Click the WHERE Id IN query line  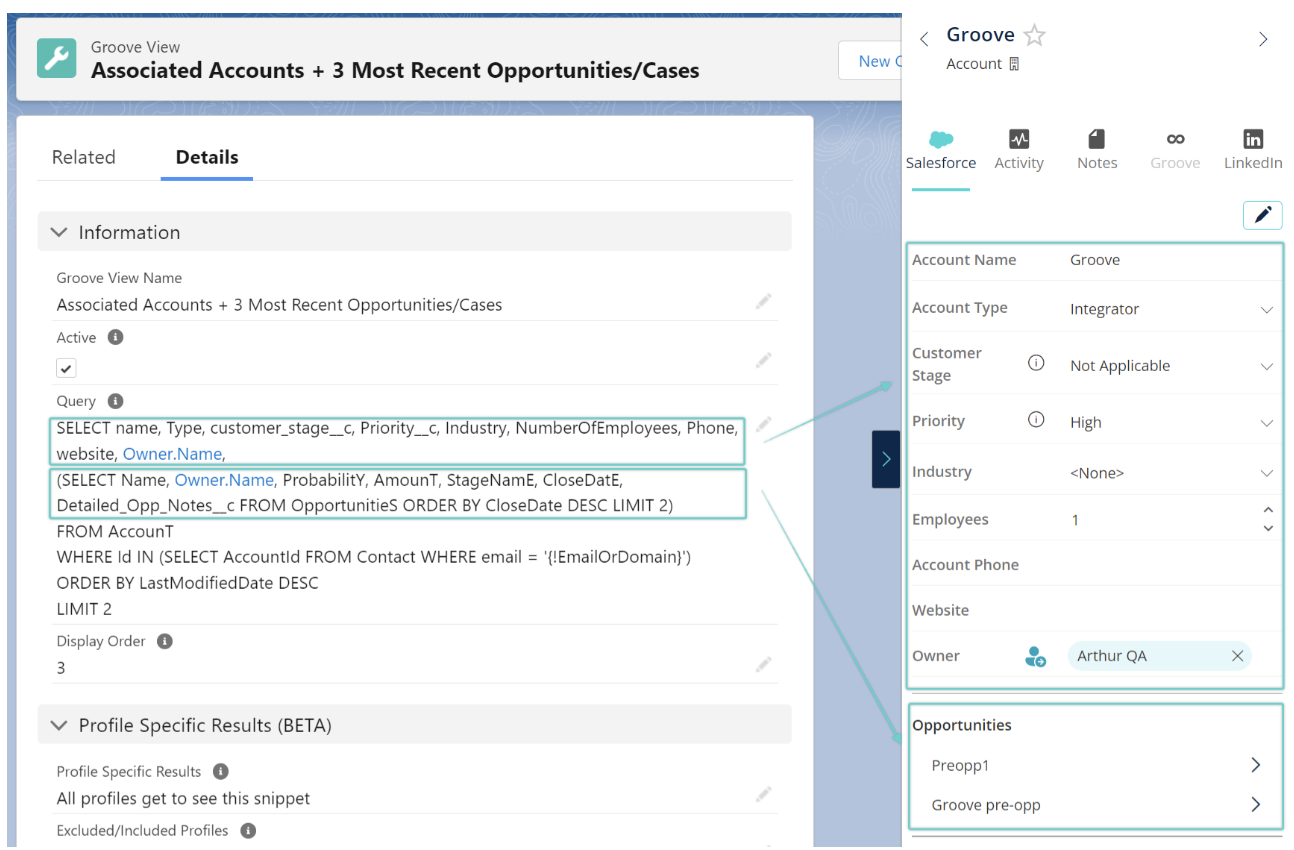[373, 557]
